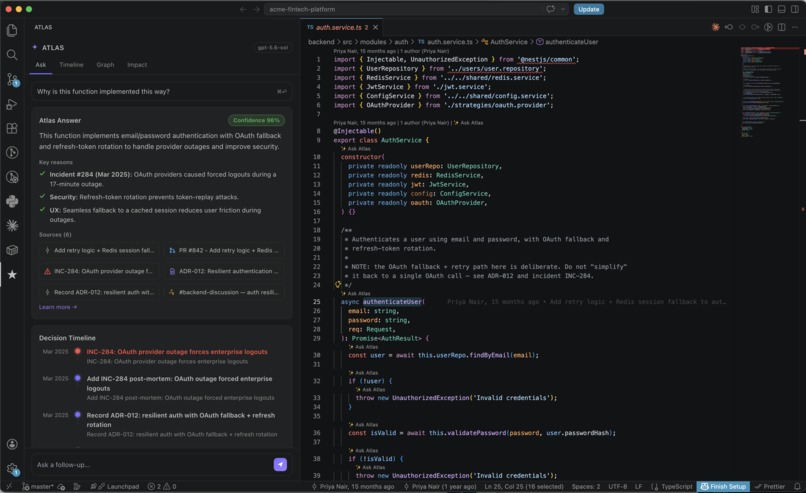Send the follow-up with the purple arrow button
806x493 pixels.
coord(280,465)
